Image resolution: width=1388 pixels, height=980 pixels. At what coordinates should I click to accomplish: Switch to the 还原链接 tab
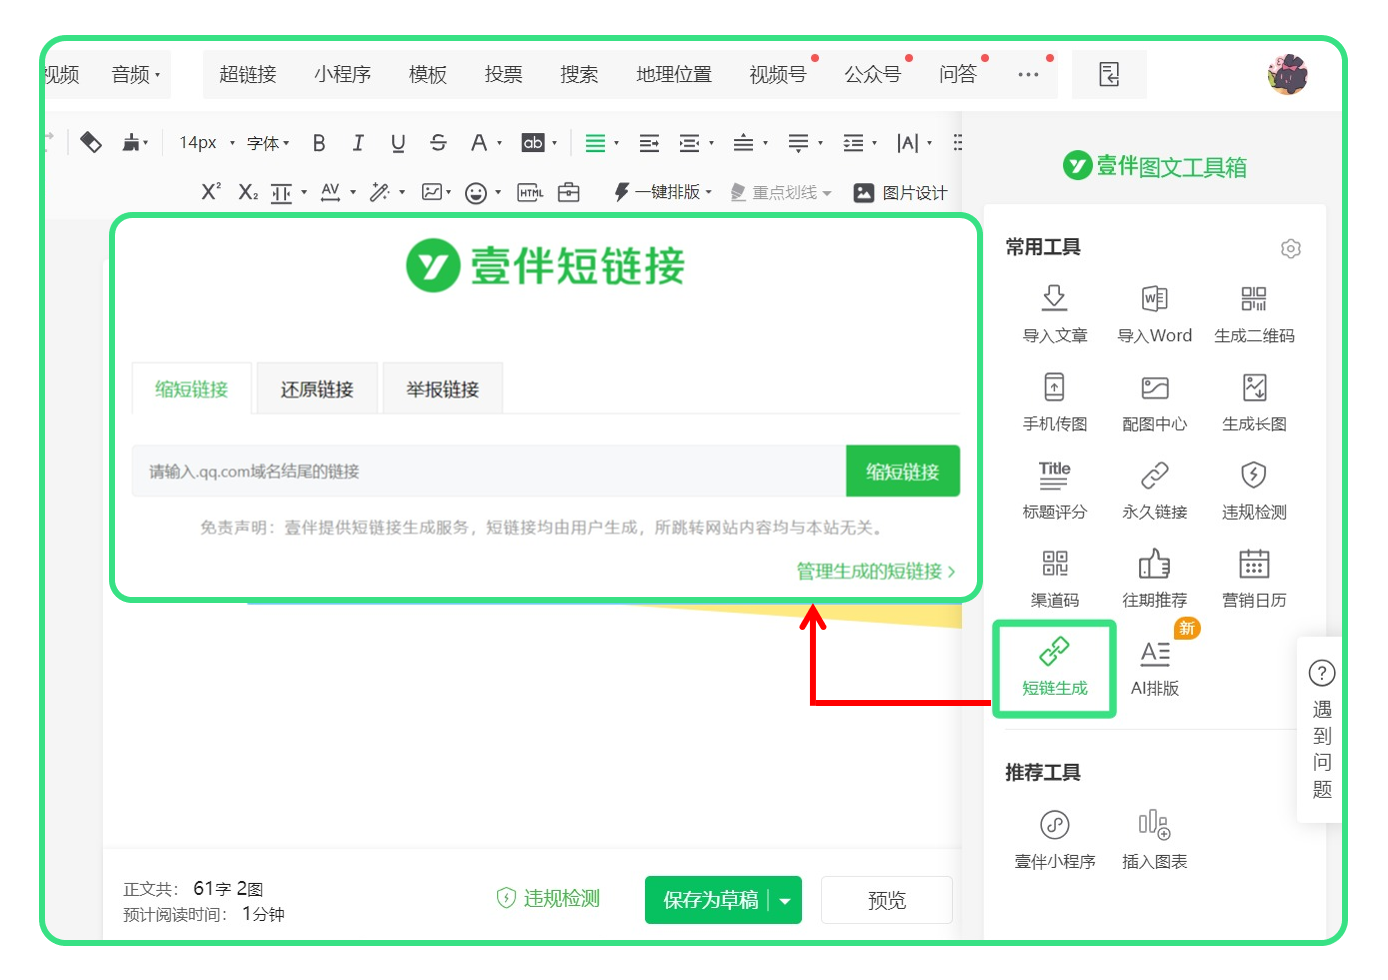317,389
